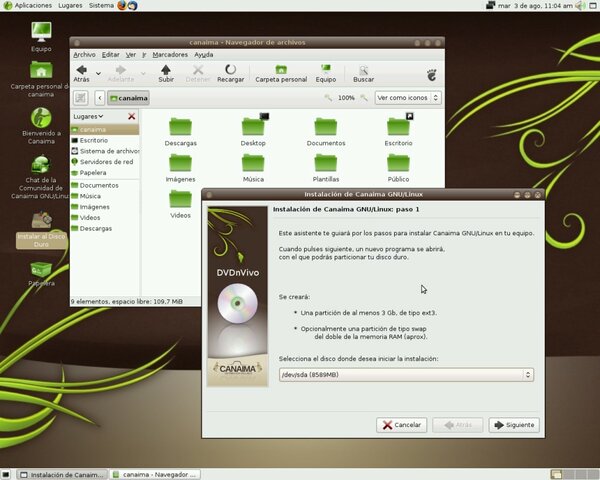Click the network icon in top panel
This screenshot has height=480, width=600.
click(490, 5)
